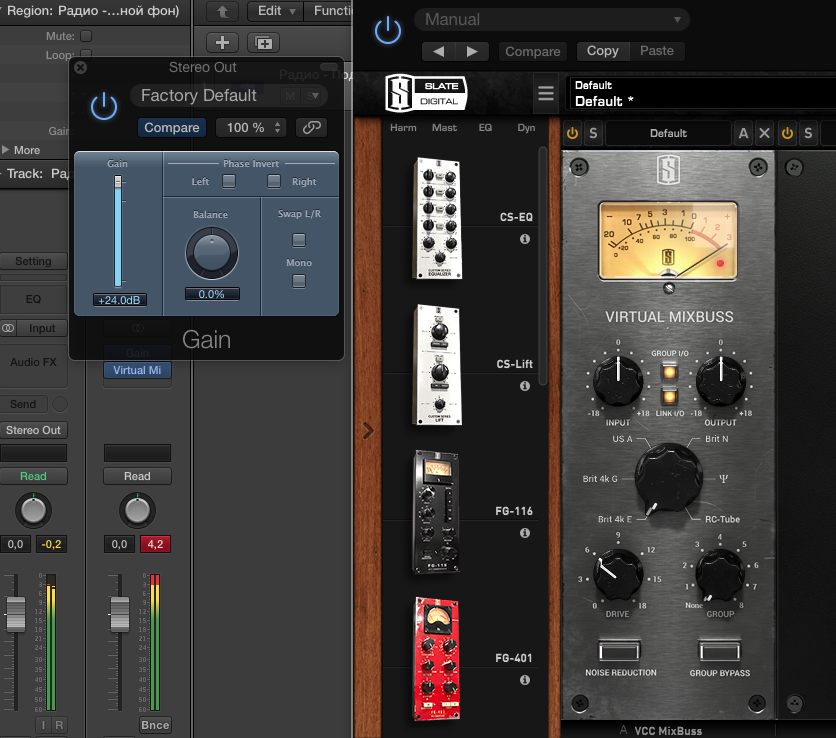Switch to the EQ module tab
The height and width of the screenshot is (738, 836).
point(485,127)
